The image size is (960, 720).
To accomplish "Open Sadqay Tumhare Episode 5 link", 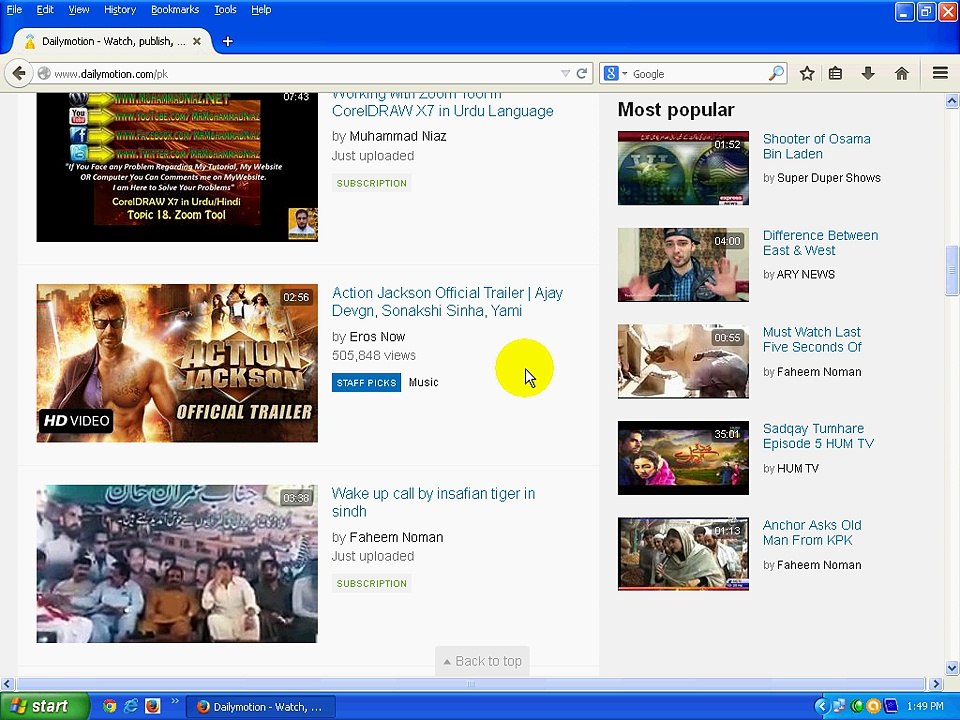I will [818, 436].
